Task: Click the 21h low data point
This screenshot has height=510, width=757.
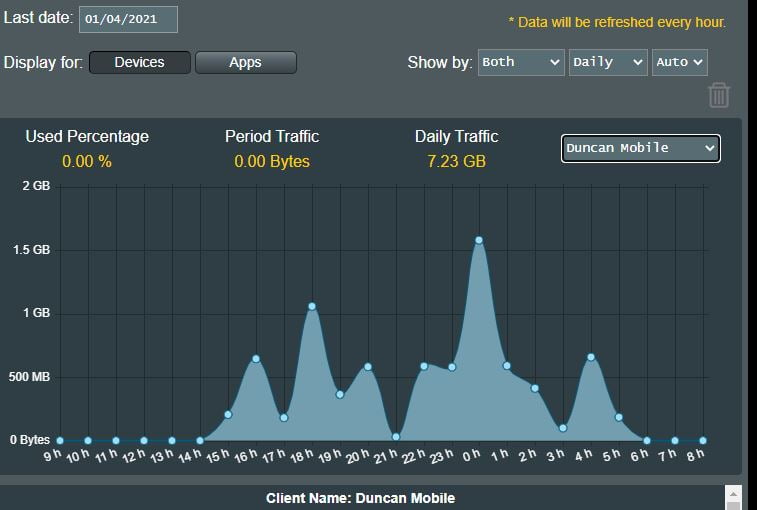Action: pos(396,436)
